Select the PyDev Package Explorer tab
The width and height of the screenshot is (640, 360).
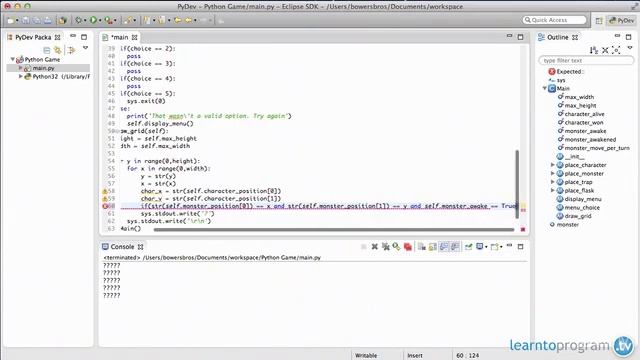(33, 37)
